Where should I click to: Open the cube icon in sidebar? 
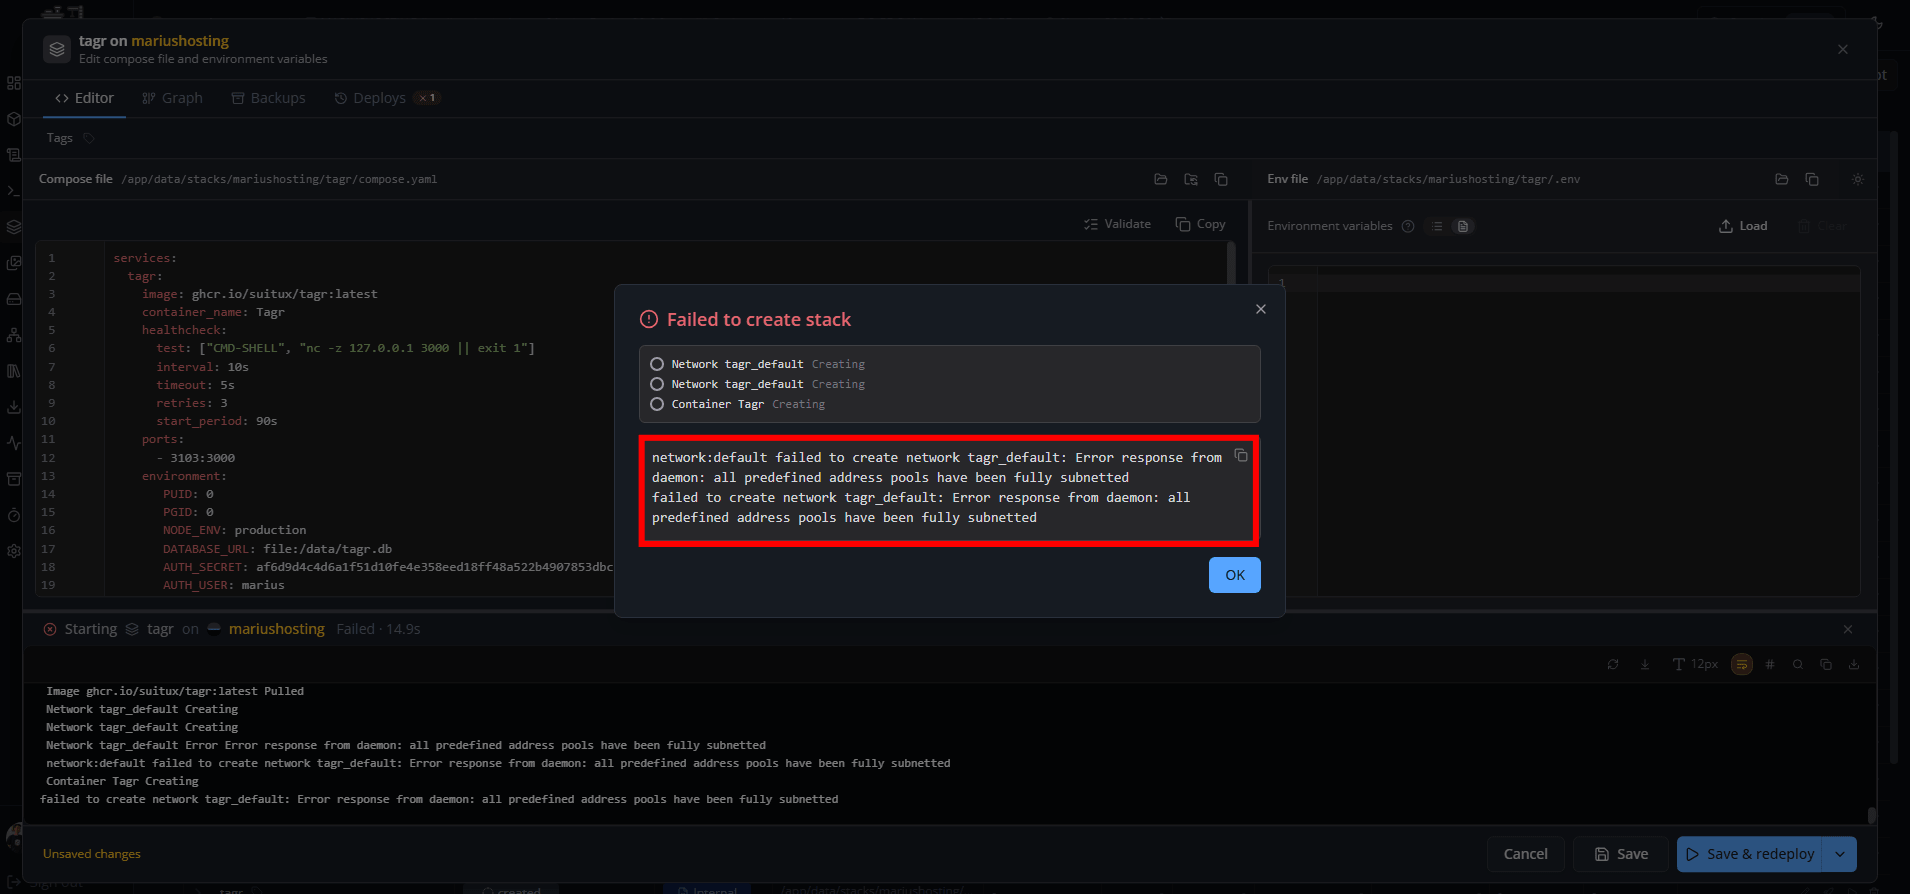click(x=13, y=119)
